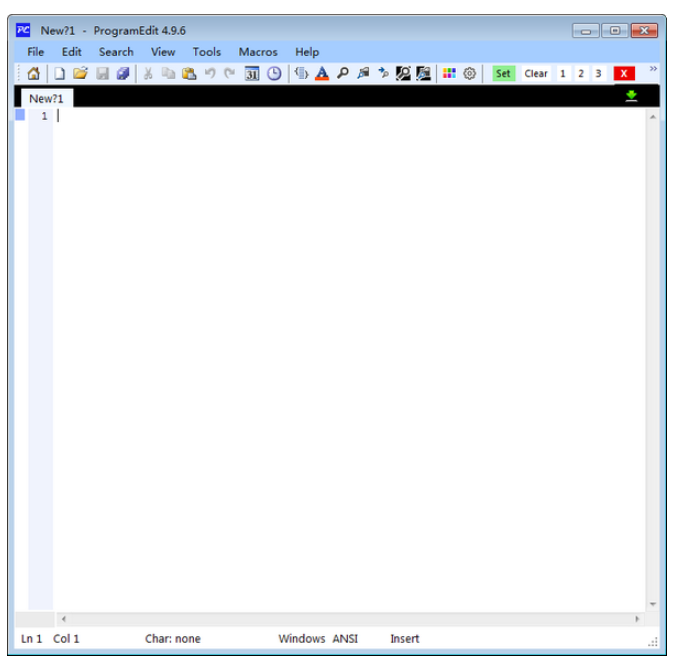Cut selected text with scissors icon
Viewport: 674px width, 660px height.
coord(148,74)
